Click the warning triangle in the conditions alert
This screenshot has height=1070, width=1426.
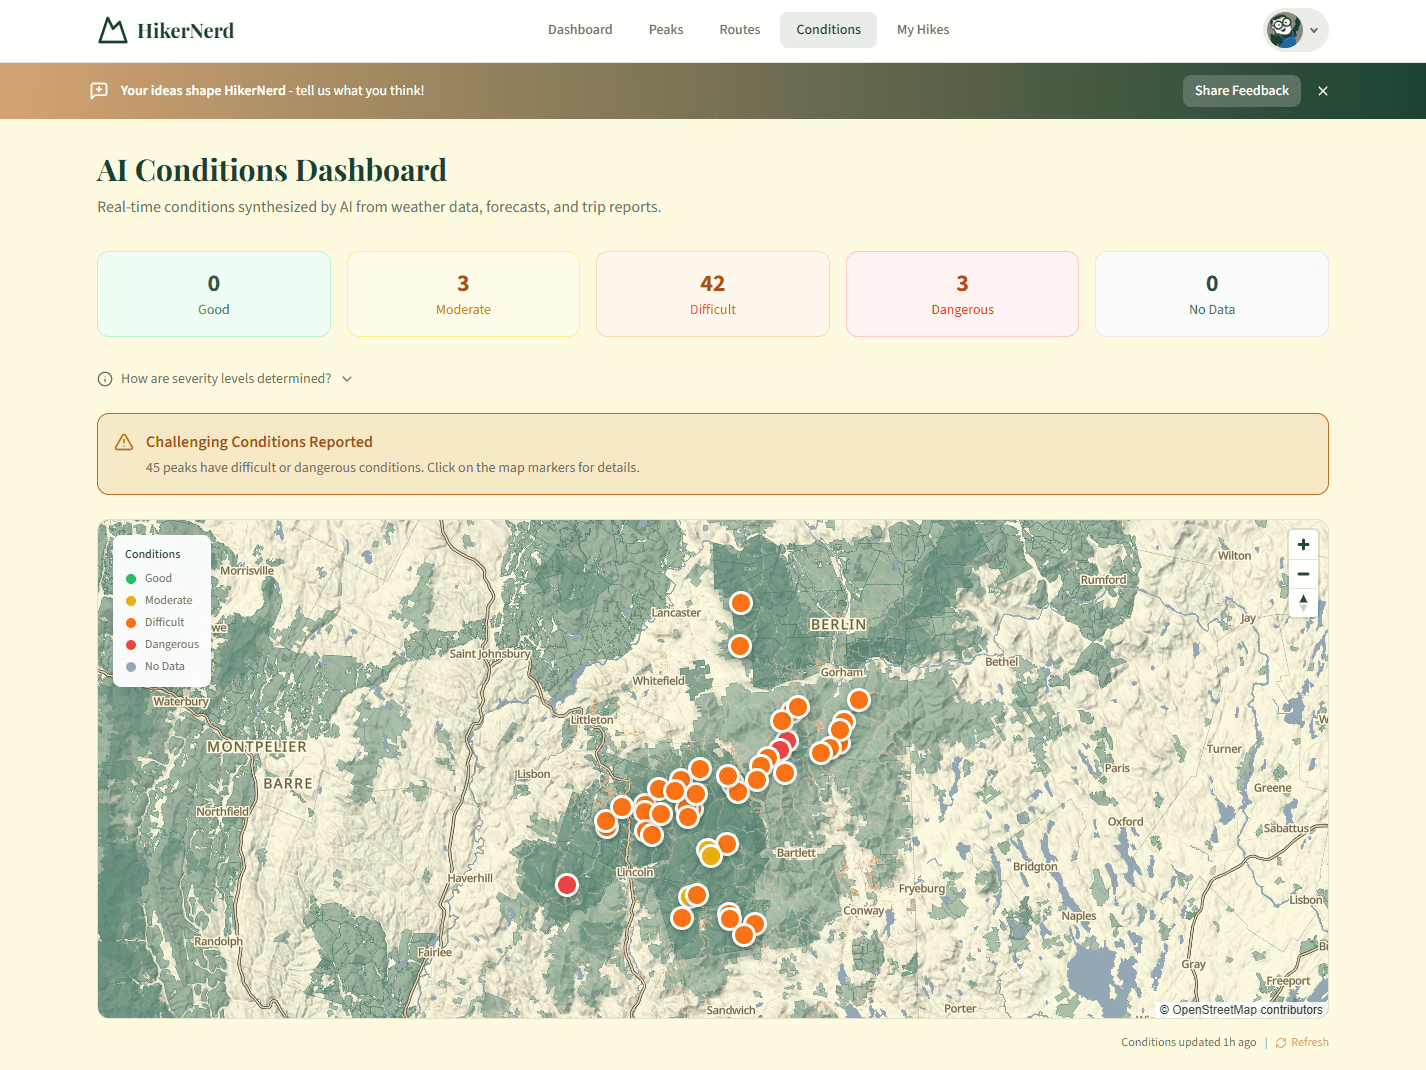click(x=124, y=441)
